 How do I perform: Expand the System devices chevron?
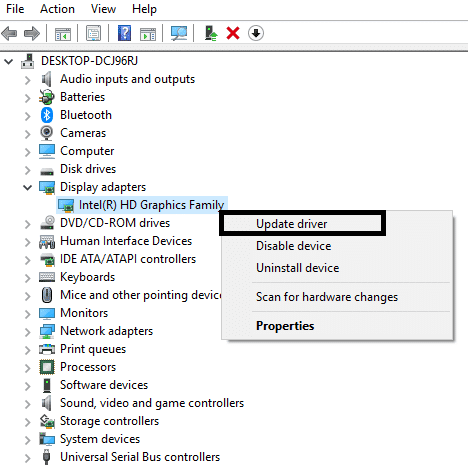[27, 440]
